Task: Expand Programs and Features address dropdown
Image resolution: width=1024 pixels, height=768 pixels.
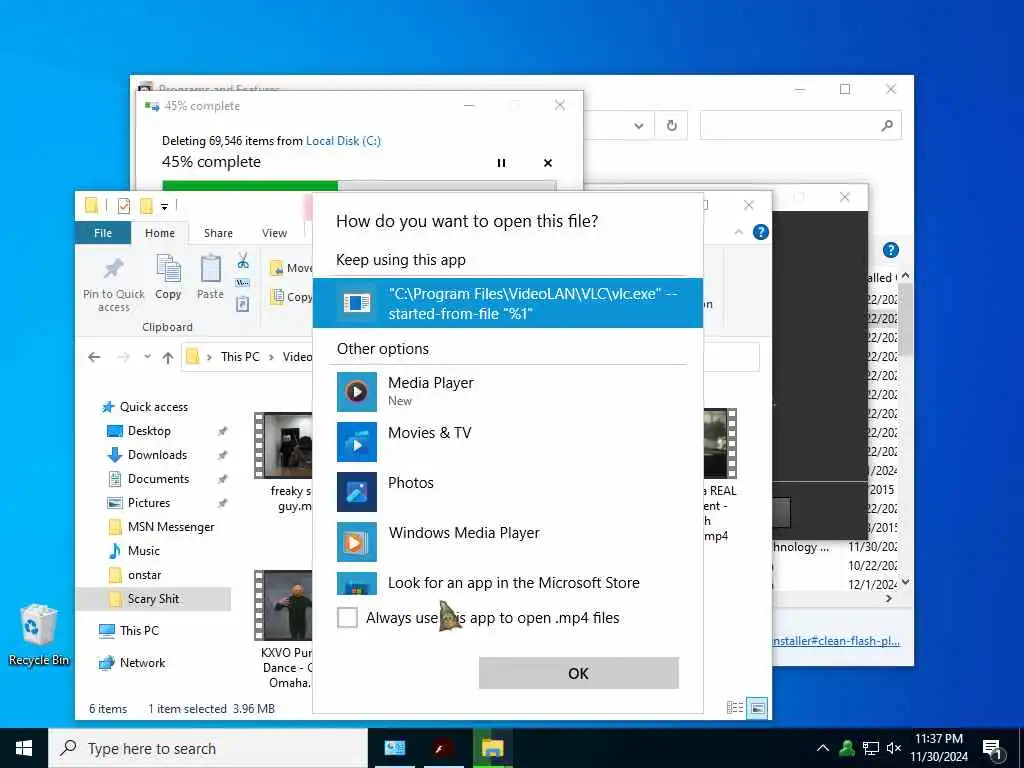Action: coord(639,125)
